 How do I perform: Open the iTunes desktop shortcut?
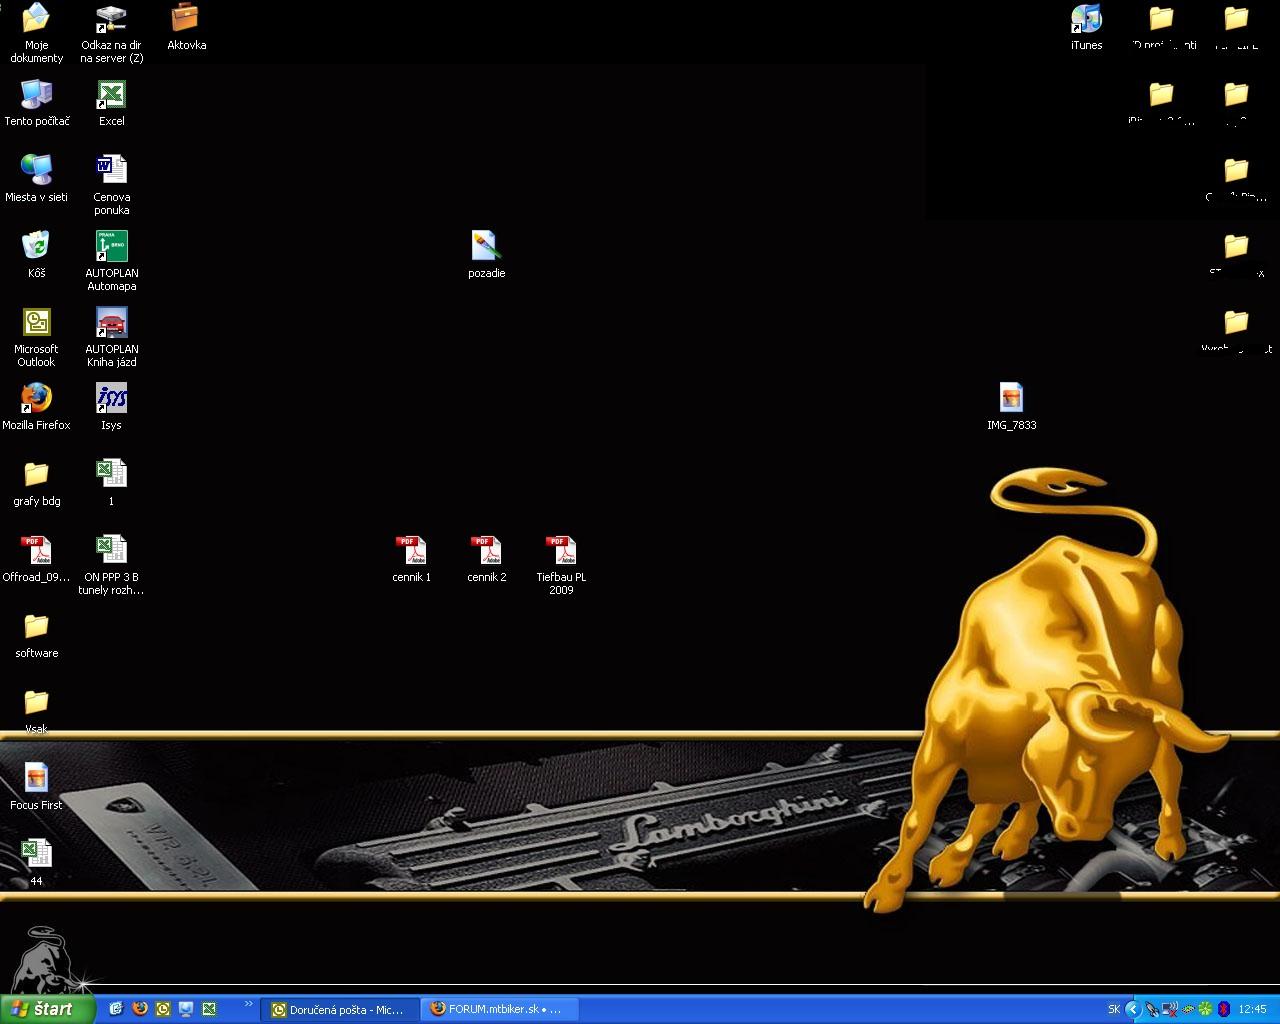(x=1086, y=19)
